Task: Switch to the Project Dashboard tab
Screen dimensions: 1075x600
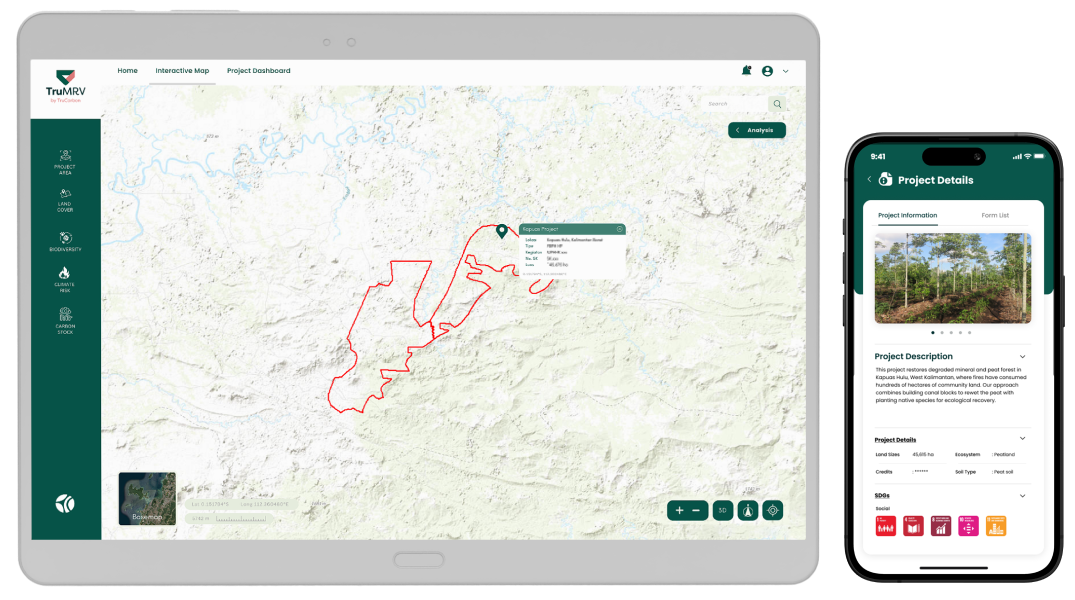Action: [258, 71]
